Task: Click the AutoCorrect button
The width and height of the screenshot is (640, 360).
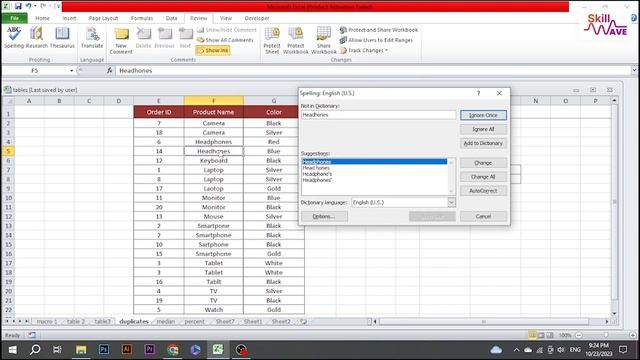Action: click(x=483, y=191)
